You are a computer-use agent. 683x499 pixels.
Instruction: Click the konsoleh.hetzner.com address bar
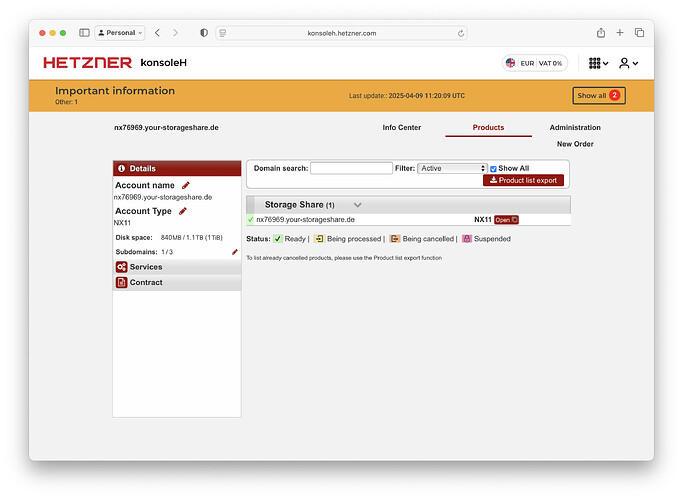point(342,33)
